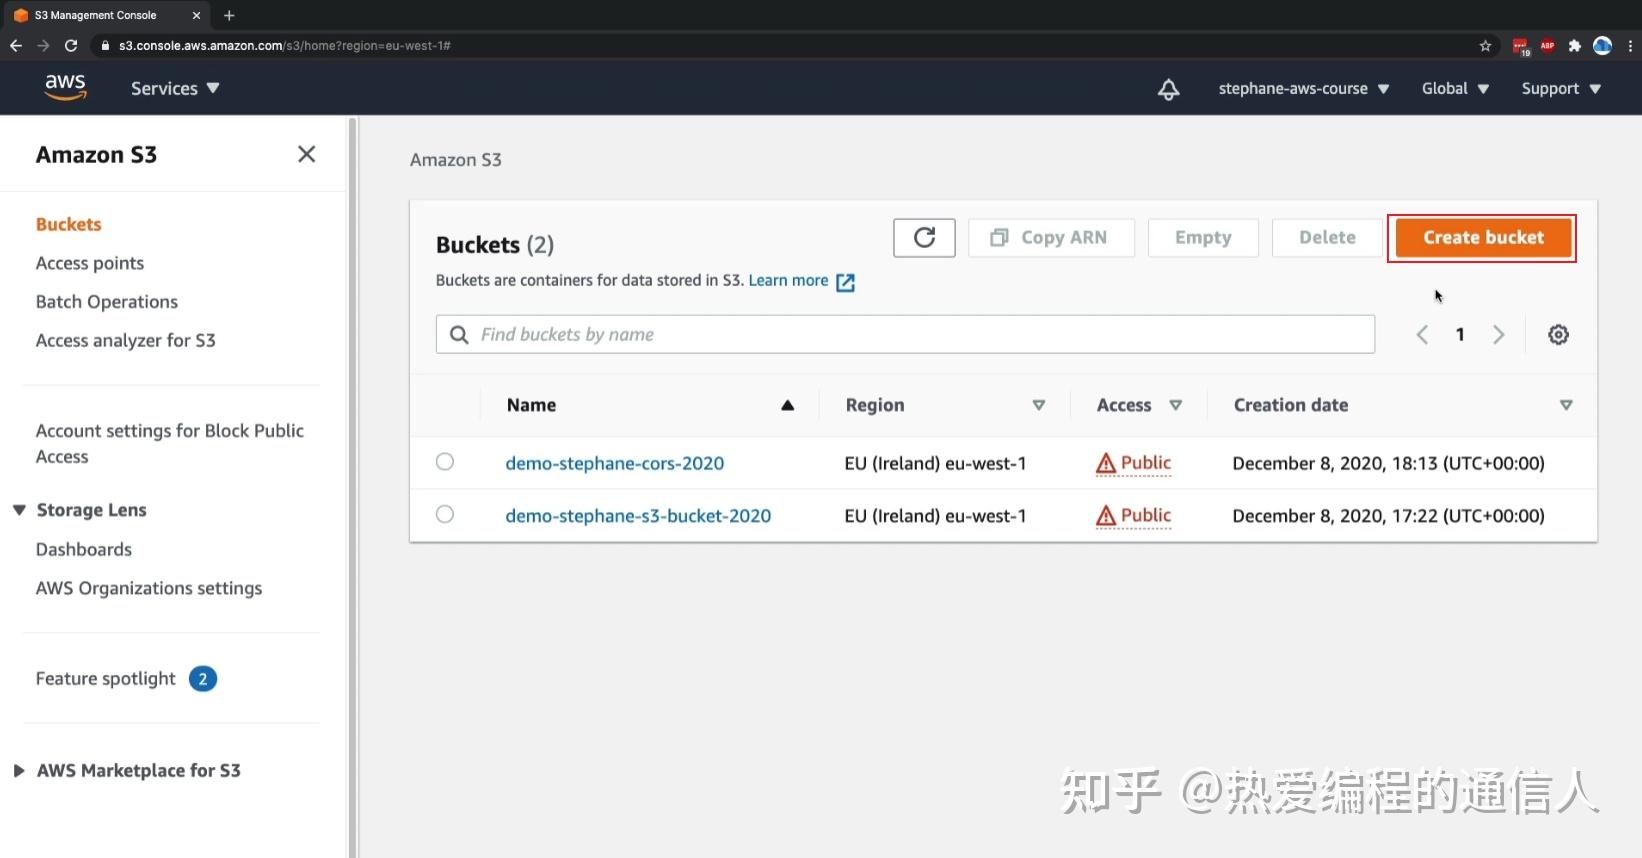Close the Amazon S3 sidebar
The image size is (1642, 858).
tap(306, 154)
